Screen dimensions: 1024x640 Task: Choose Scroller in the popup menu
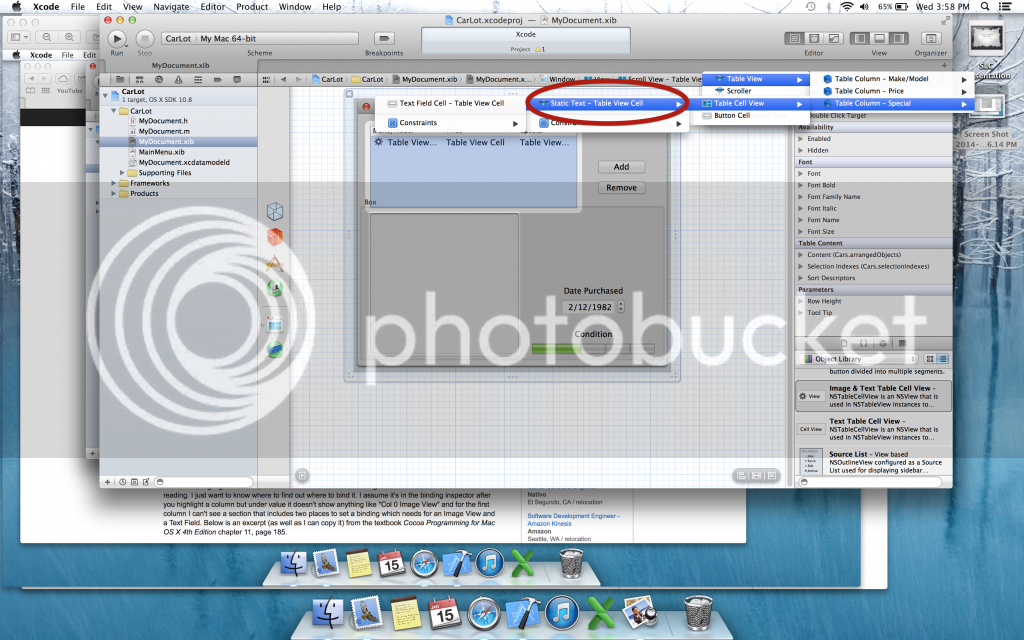(756, 91)
